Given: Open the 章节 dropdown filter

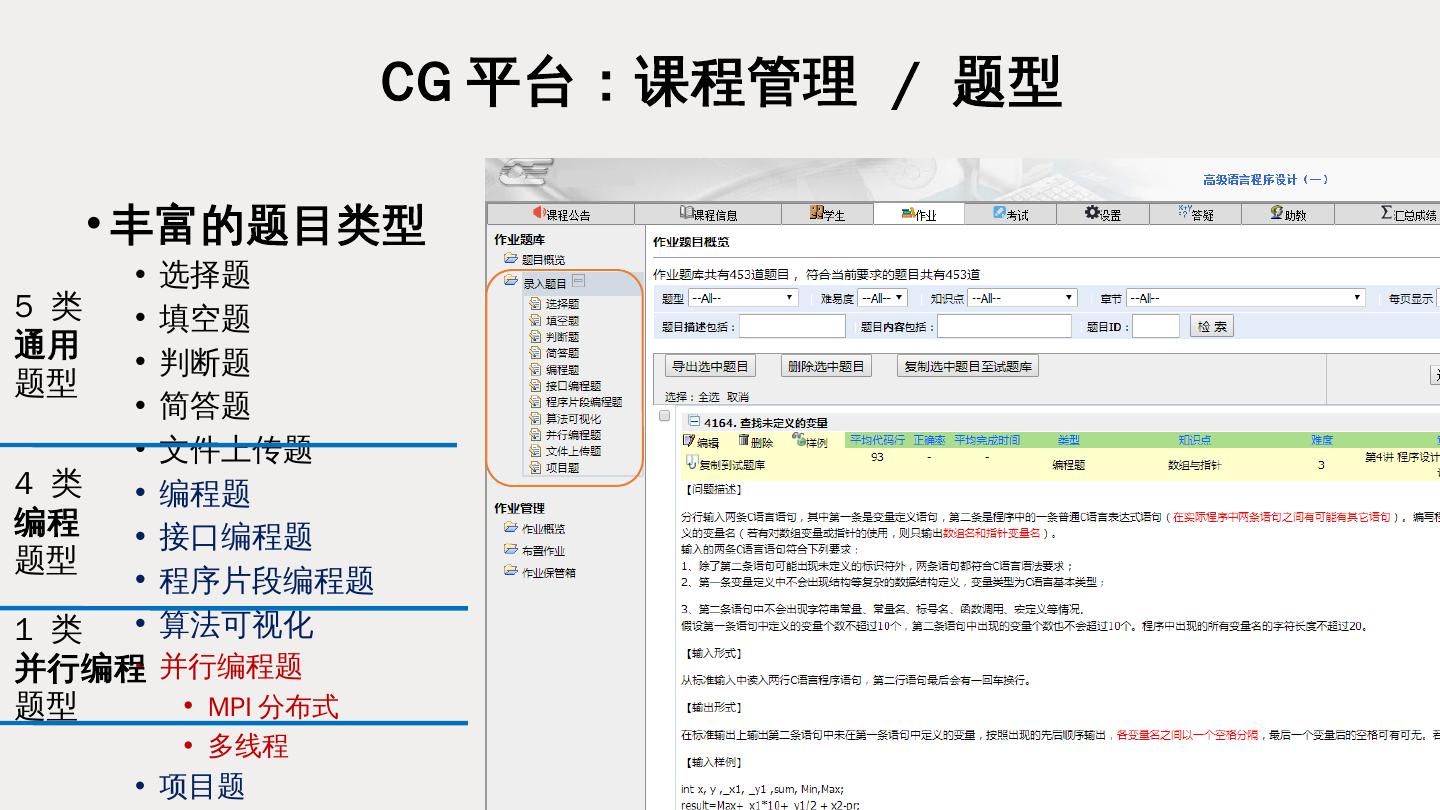Looking at the screenshot, I should 1245,298.
